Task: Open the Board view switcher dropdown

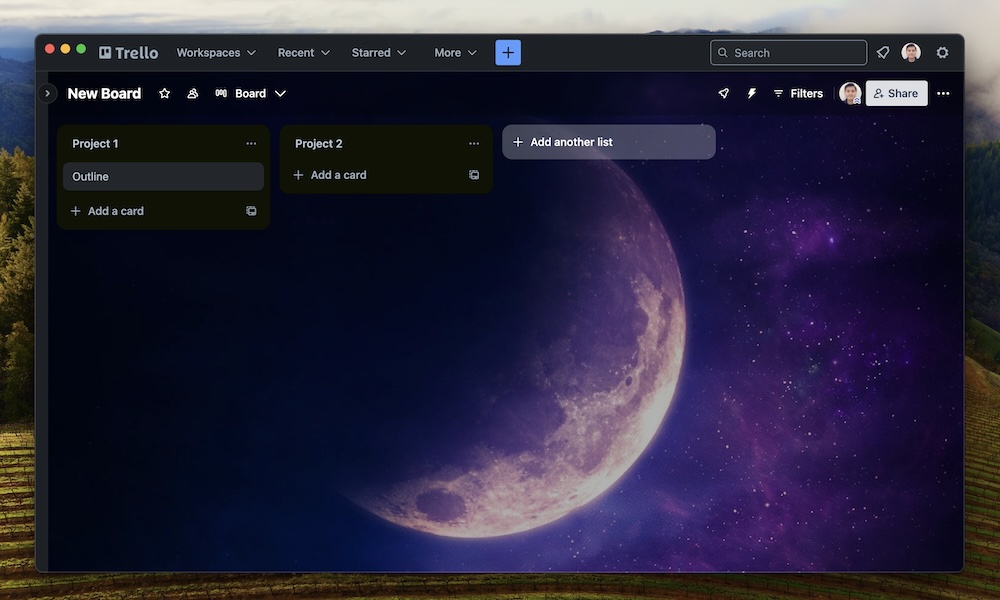Action: tap(251, 93)
